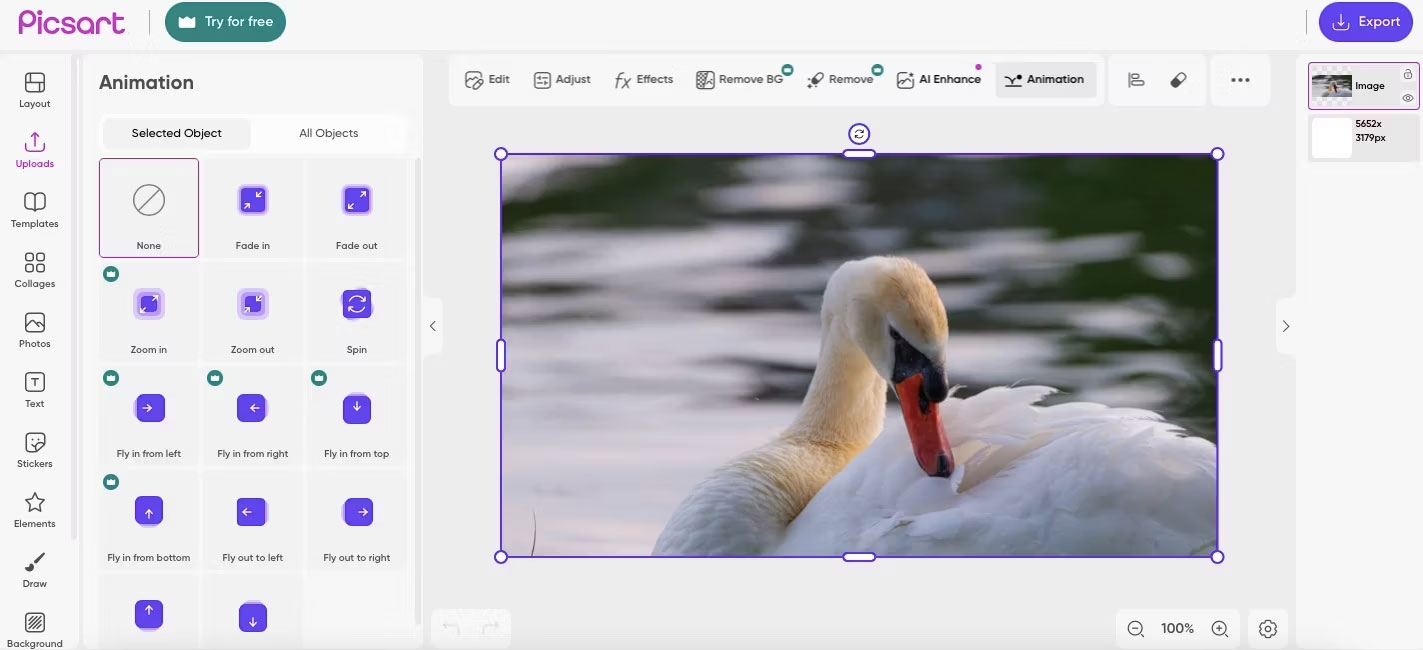Toggle Image layer visibility eye

coord(1407,98)
